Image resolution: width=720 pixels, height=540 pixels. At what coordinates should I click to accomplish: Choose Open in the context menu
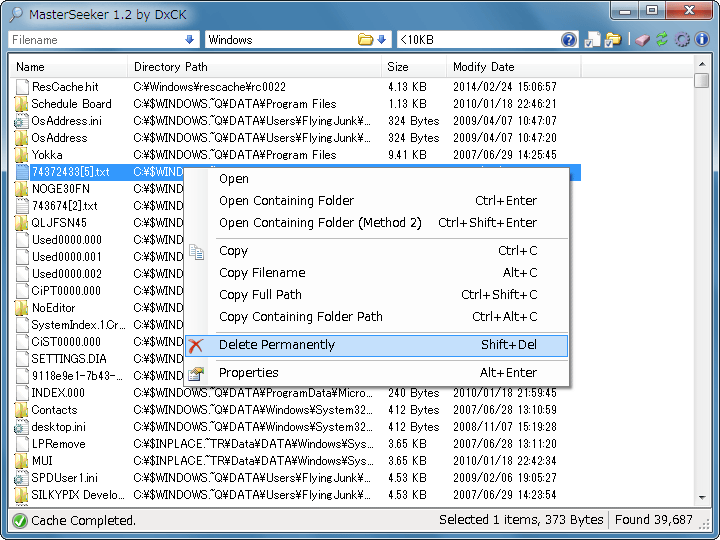click(377, 179)
